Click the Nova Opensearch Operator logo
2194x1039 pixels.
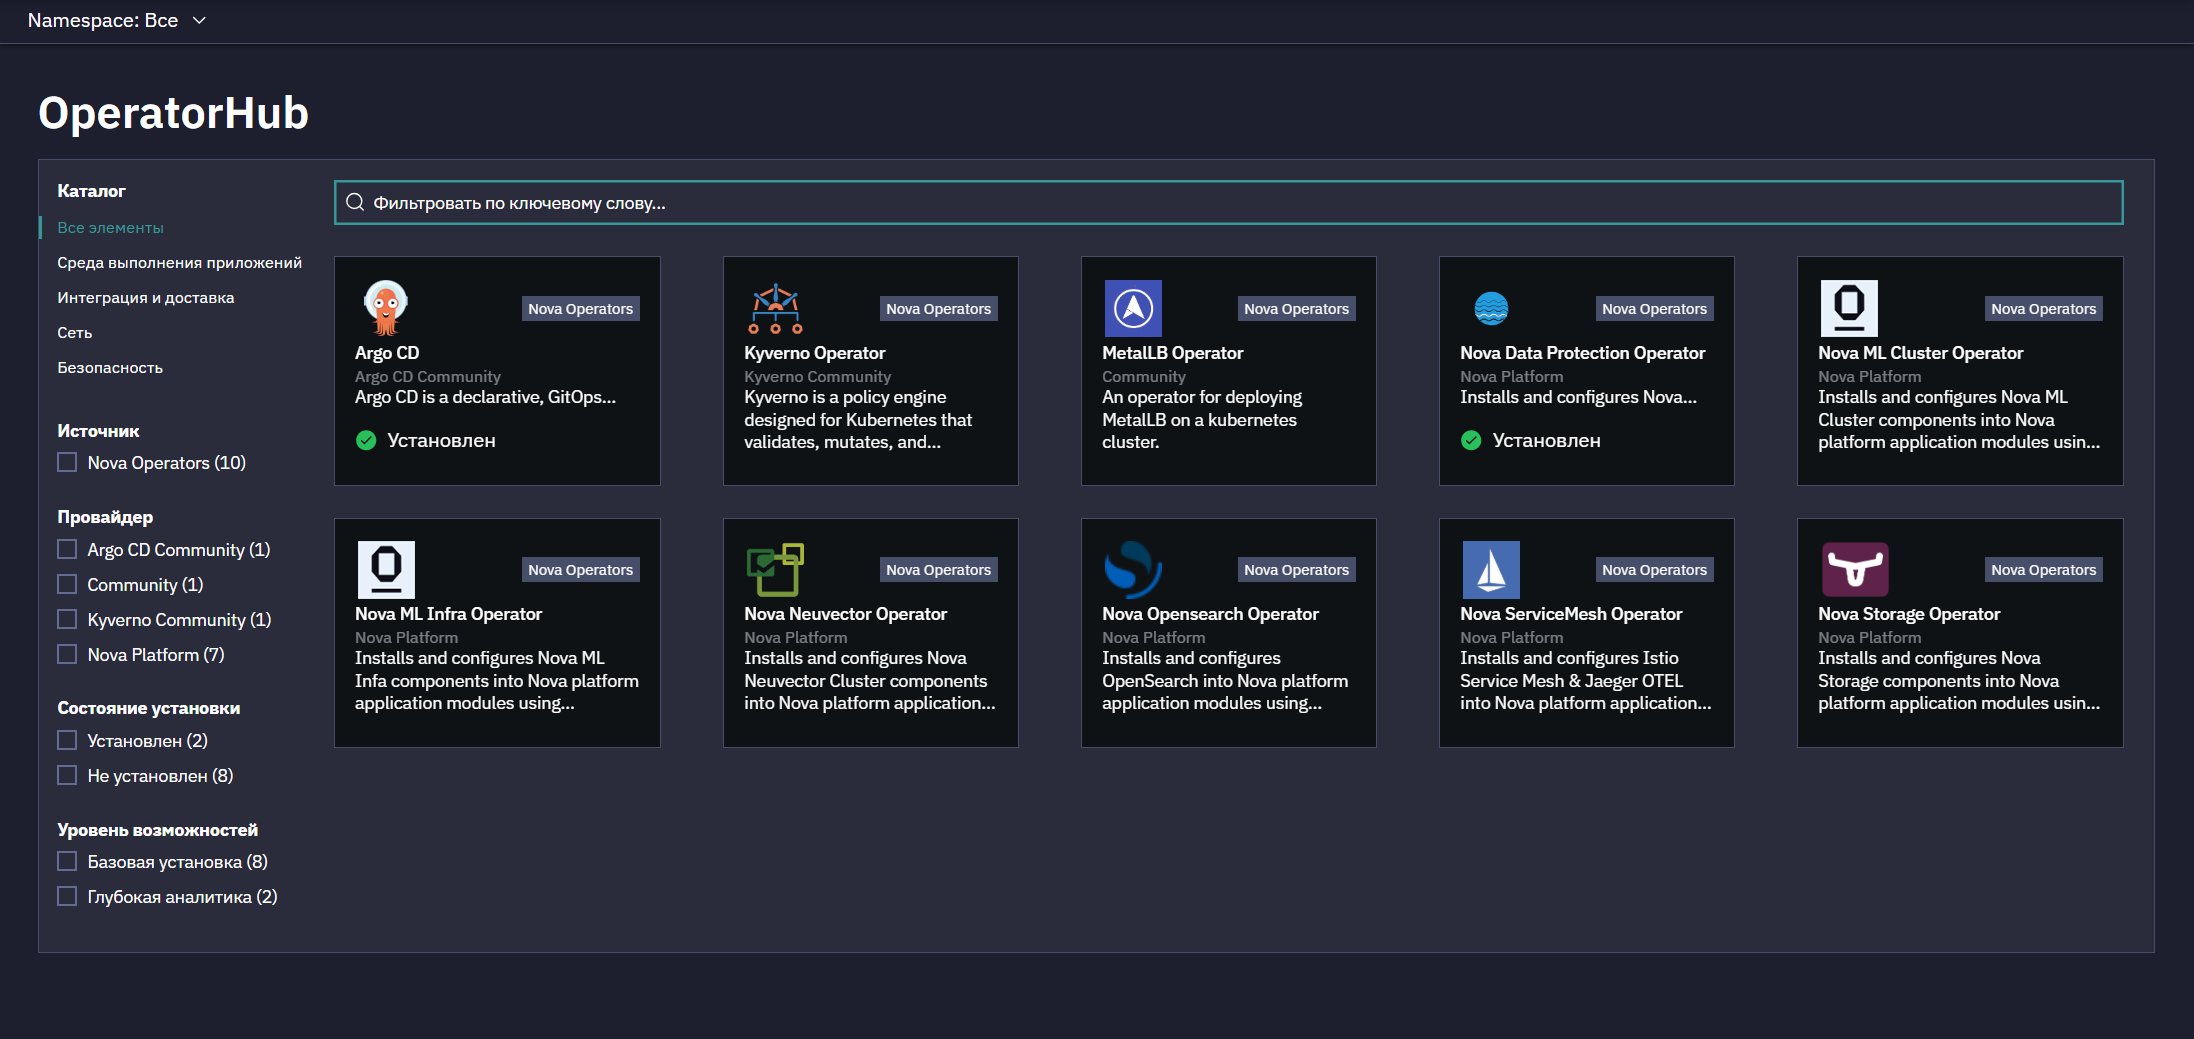(1133, 569)
